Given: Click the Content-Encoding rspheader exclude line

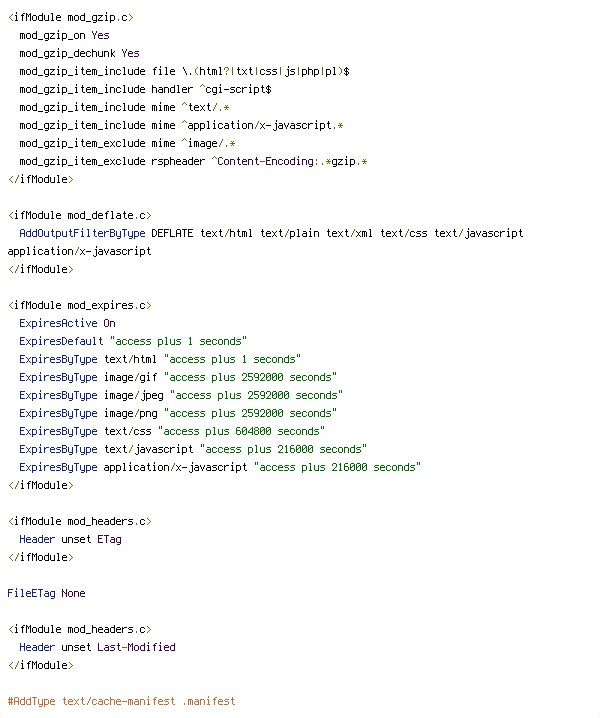Looking at the screenshot, I should pyautogui.click(x=193, y=161).
